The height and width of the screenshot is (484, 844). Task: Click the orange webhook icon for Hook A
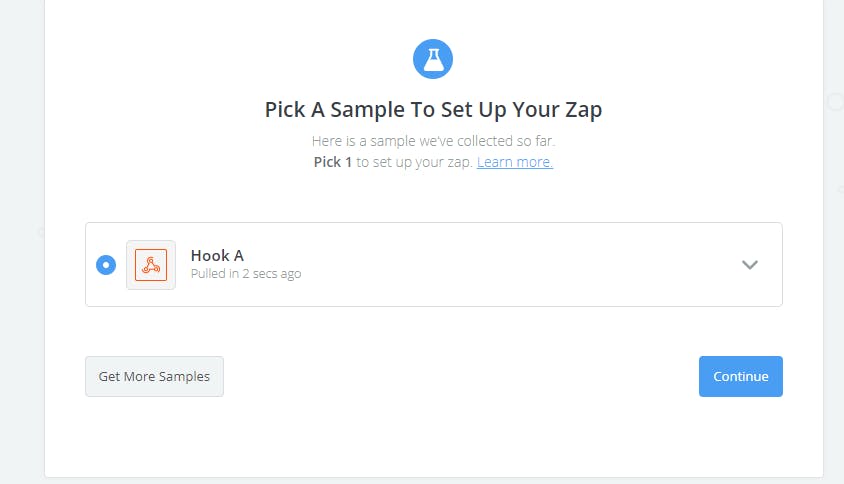tap(151, 265)
